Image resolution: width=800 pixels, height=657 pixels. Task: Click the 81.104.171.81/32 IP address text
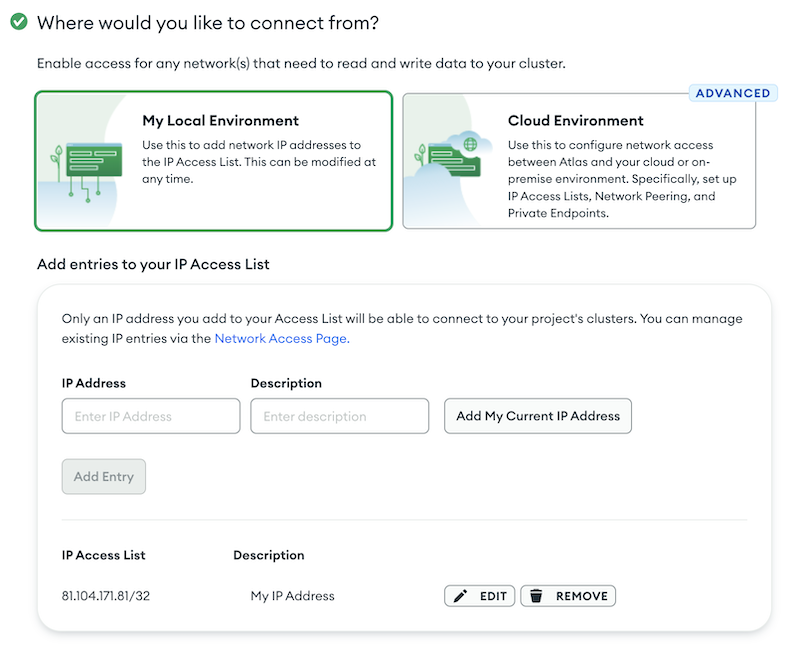point(106,596)
